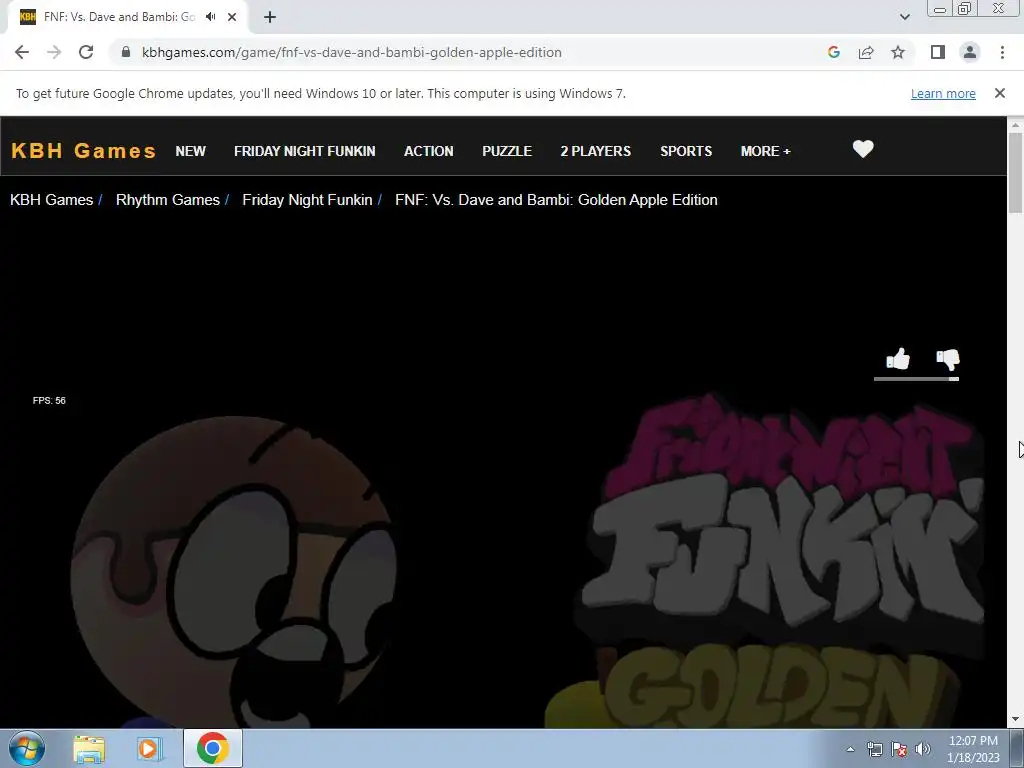The width and height of the screenshot is (1024, 768).
Task: Dislike the game with the thumbs down
Action: [x=948, y=359]
